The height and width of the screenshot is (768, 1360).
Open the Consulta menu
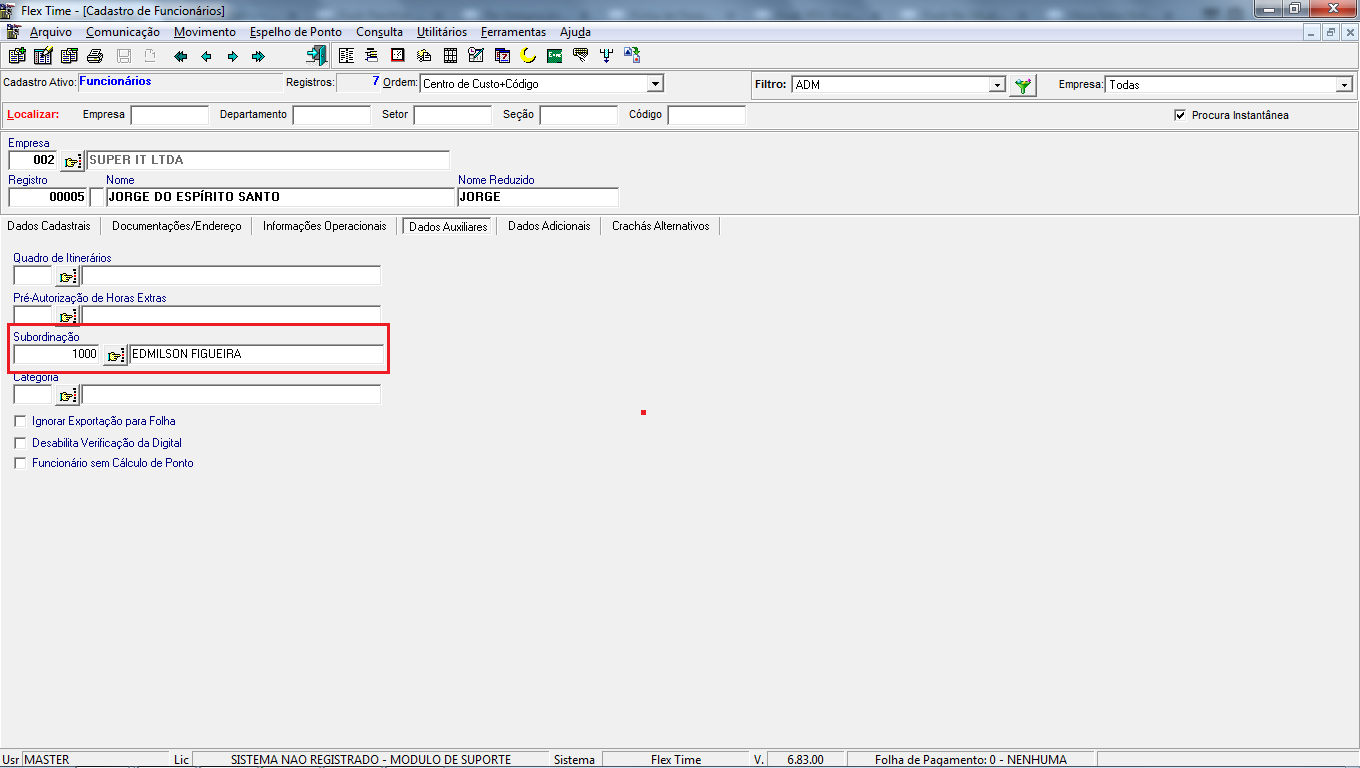click(x=380, y=32)
